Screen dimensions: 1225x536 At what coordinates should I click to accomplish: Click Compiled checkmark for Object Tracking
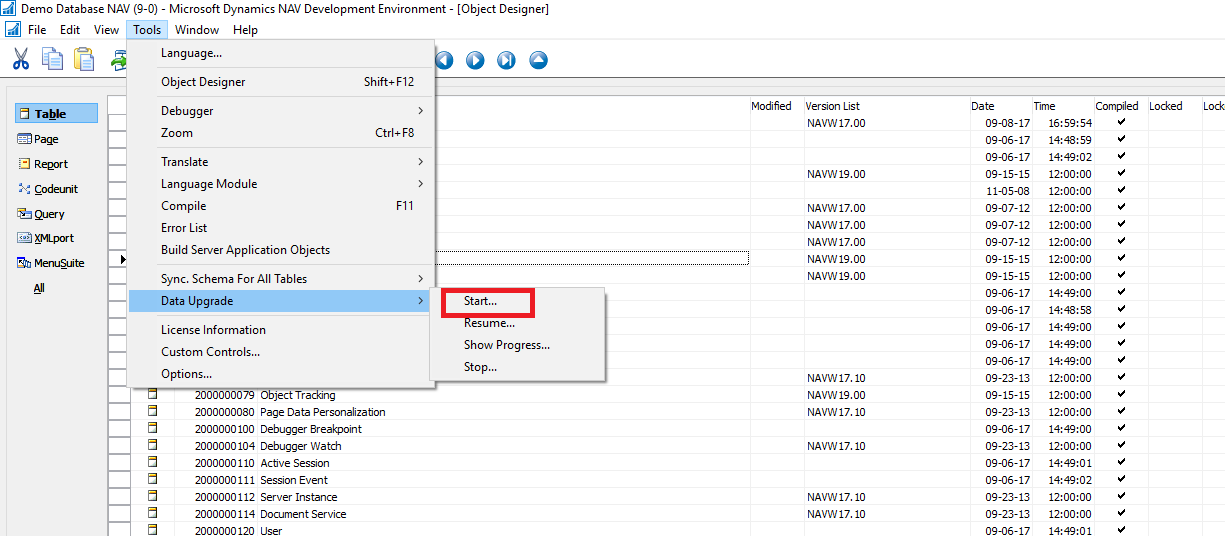click(1121, 394)
